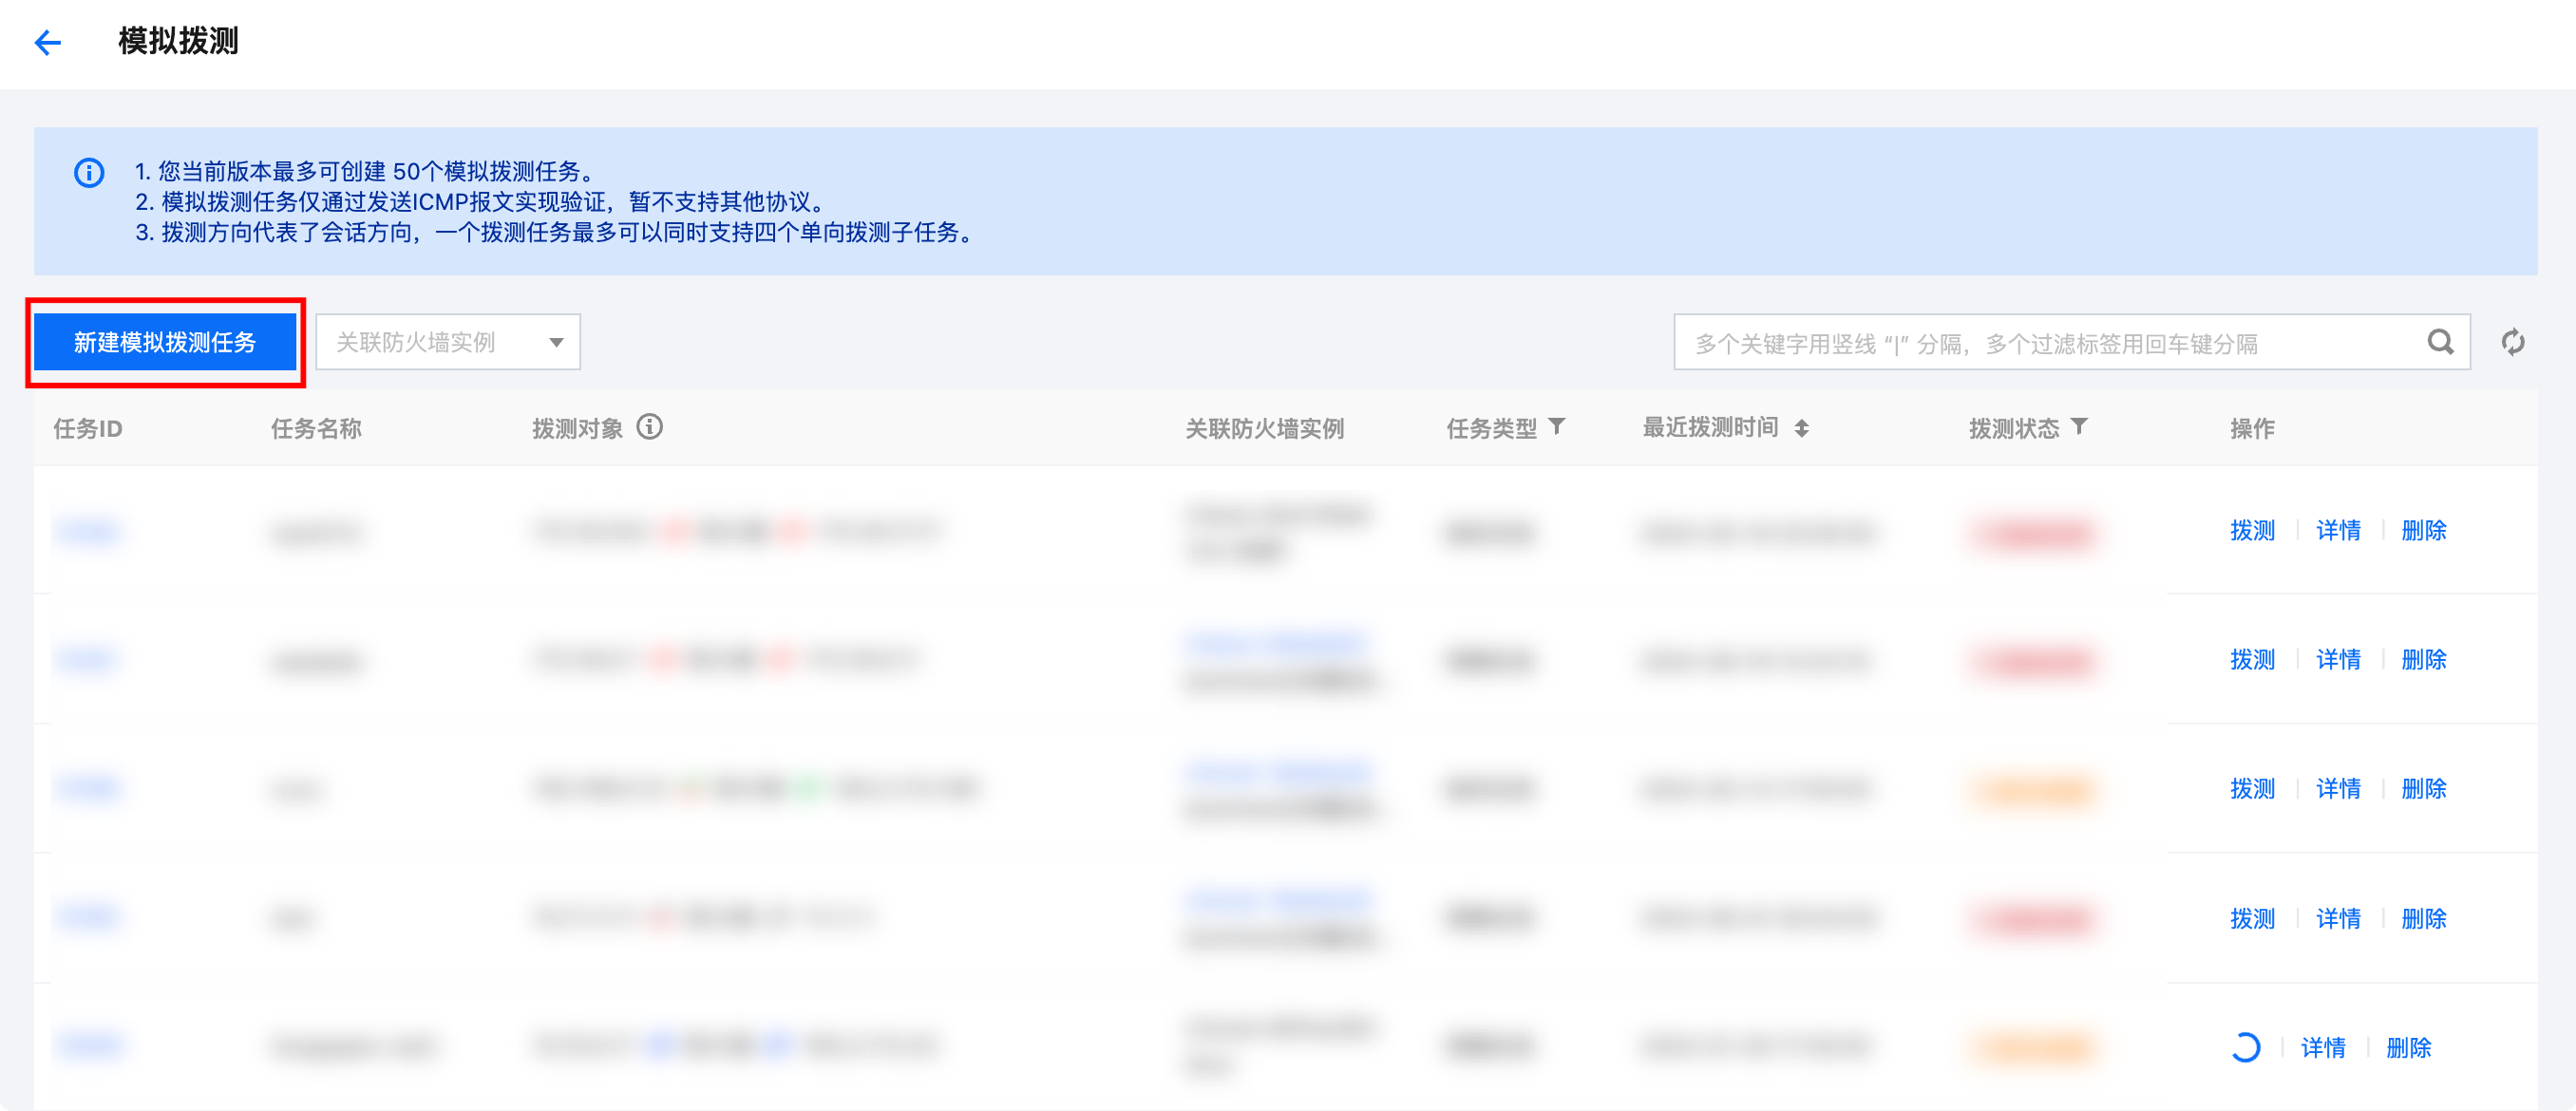Click 删除 in the third row
Viewport: 2576px width, 1111px height.
pyautogui.click(x=2423, y=789)
